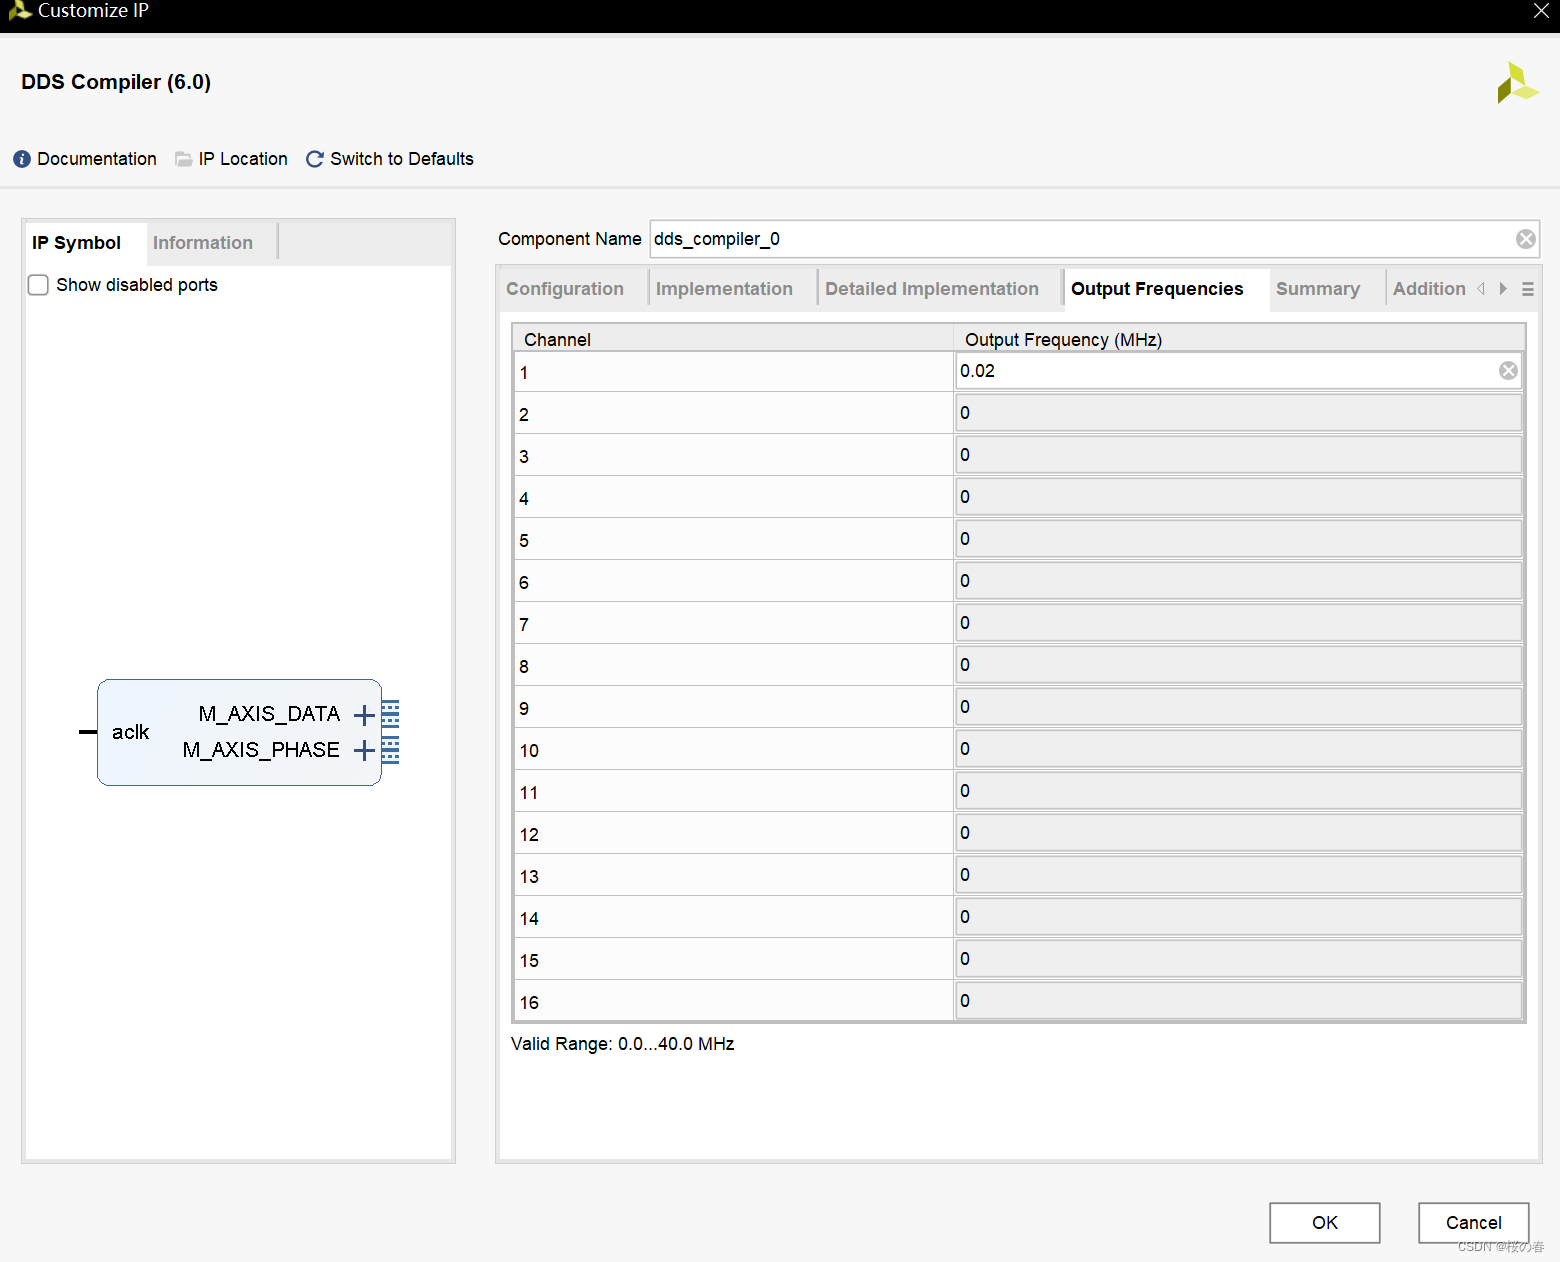Screen dimensions: 1560x1262
Task: Click the channel 5 frequency field
Action: (1239, 539)
